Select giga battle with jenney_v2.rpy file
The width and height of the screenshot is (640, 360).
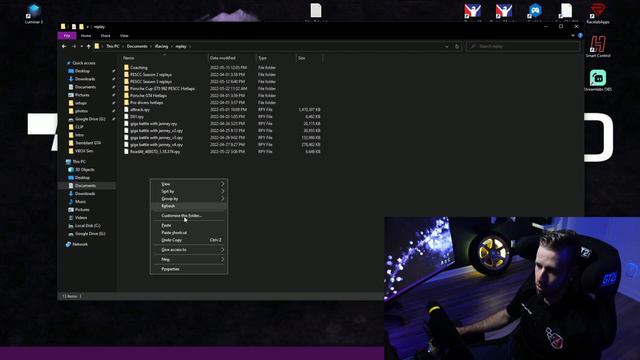pos(156,131)
